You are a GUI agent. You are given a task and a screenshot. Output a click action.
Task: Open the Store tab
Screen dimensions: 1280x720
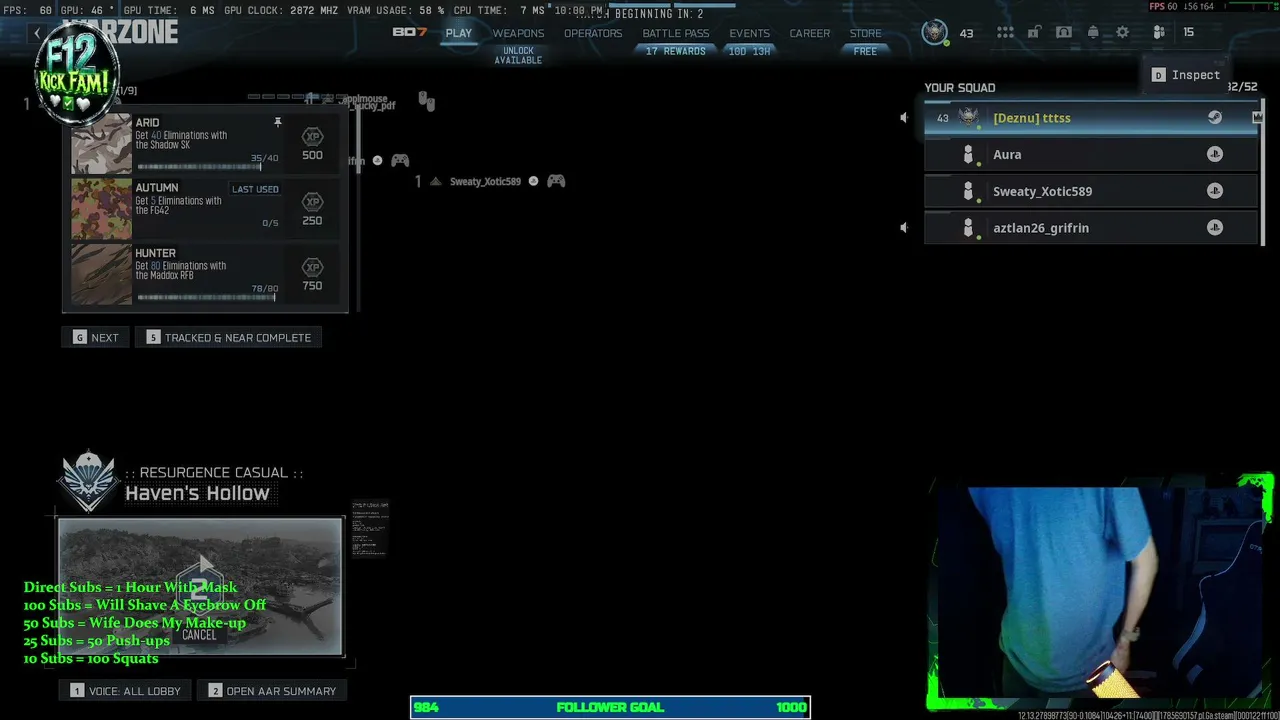tap(866, 33)
